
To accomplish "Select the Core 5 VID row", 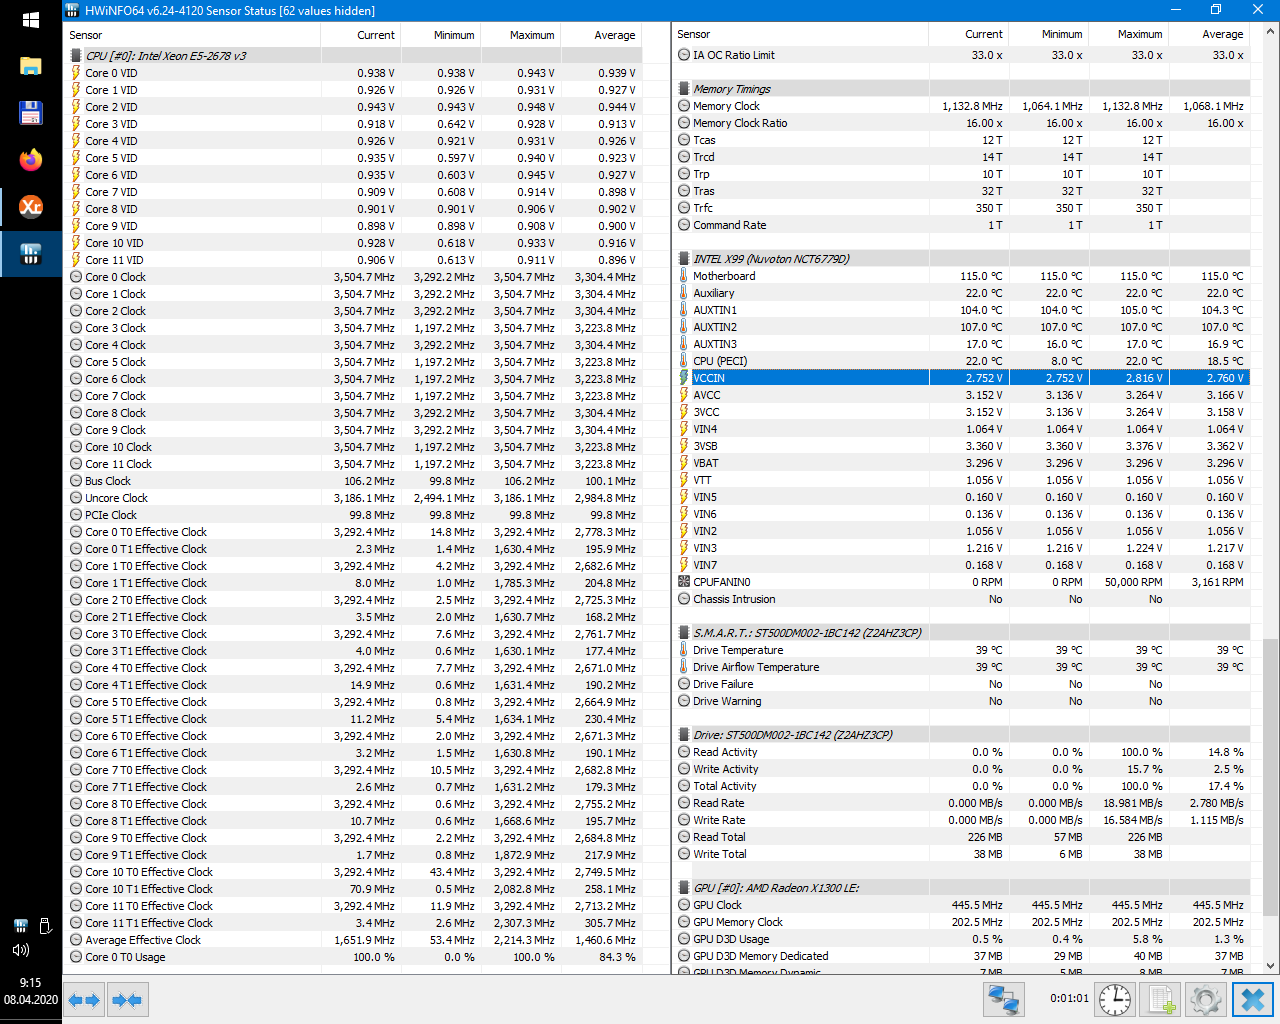I will [x=353, y=158].
